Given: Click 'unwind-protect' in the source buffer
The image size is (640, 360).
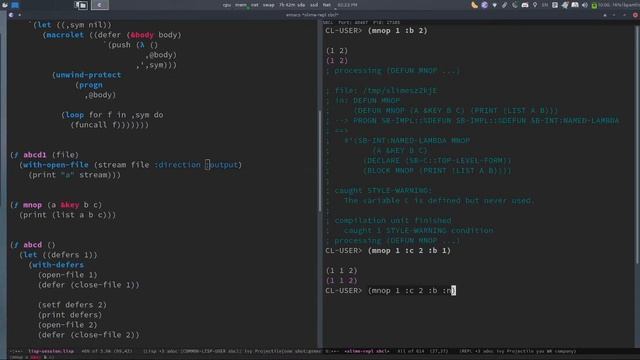Looking at the screenshot, I should pos(88,75).
